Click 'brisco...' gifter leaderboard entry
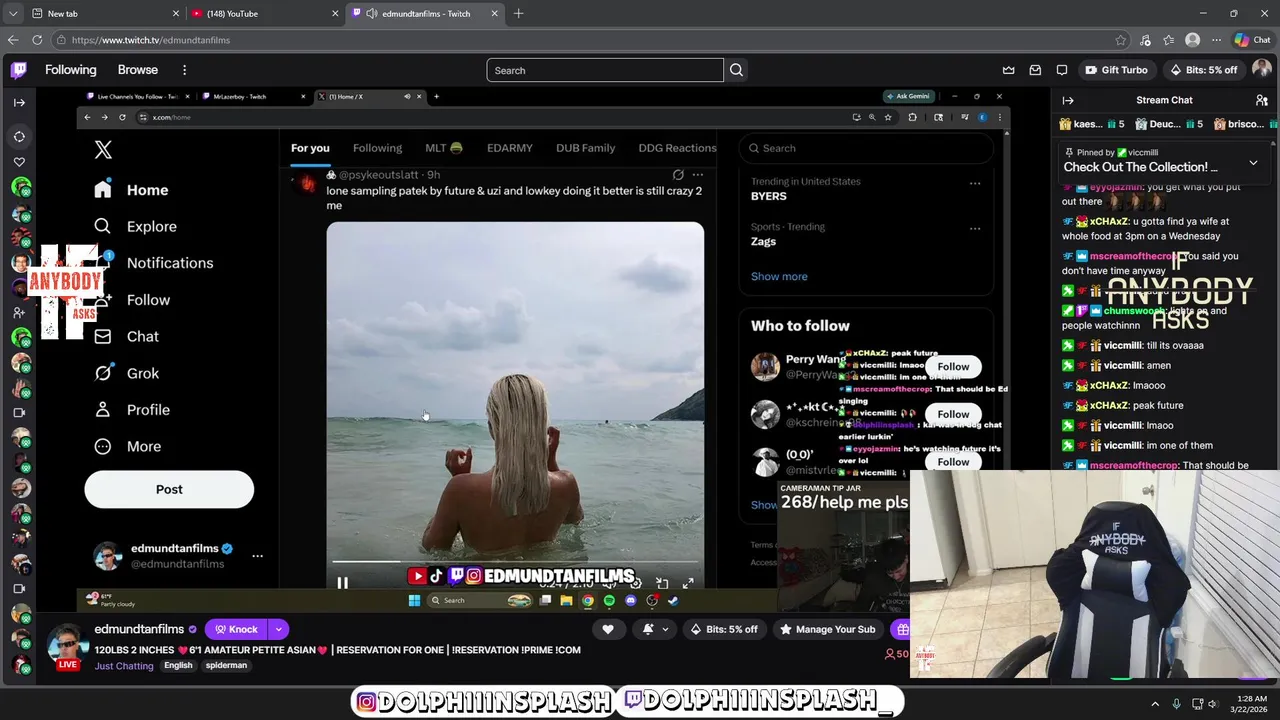Image resolution: width=1280 pixels, height=720 pixels. coord(1246,124)
